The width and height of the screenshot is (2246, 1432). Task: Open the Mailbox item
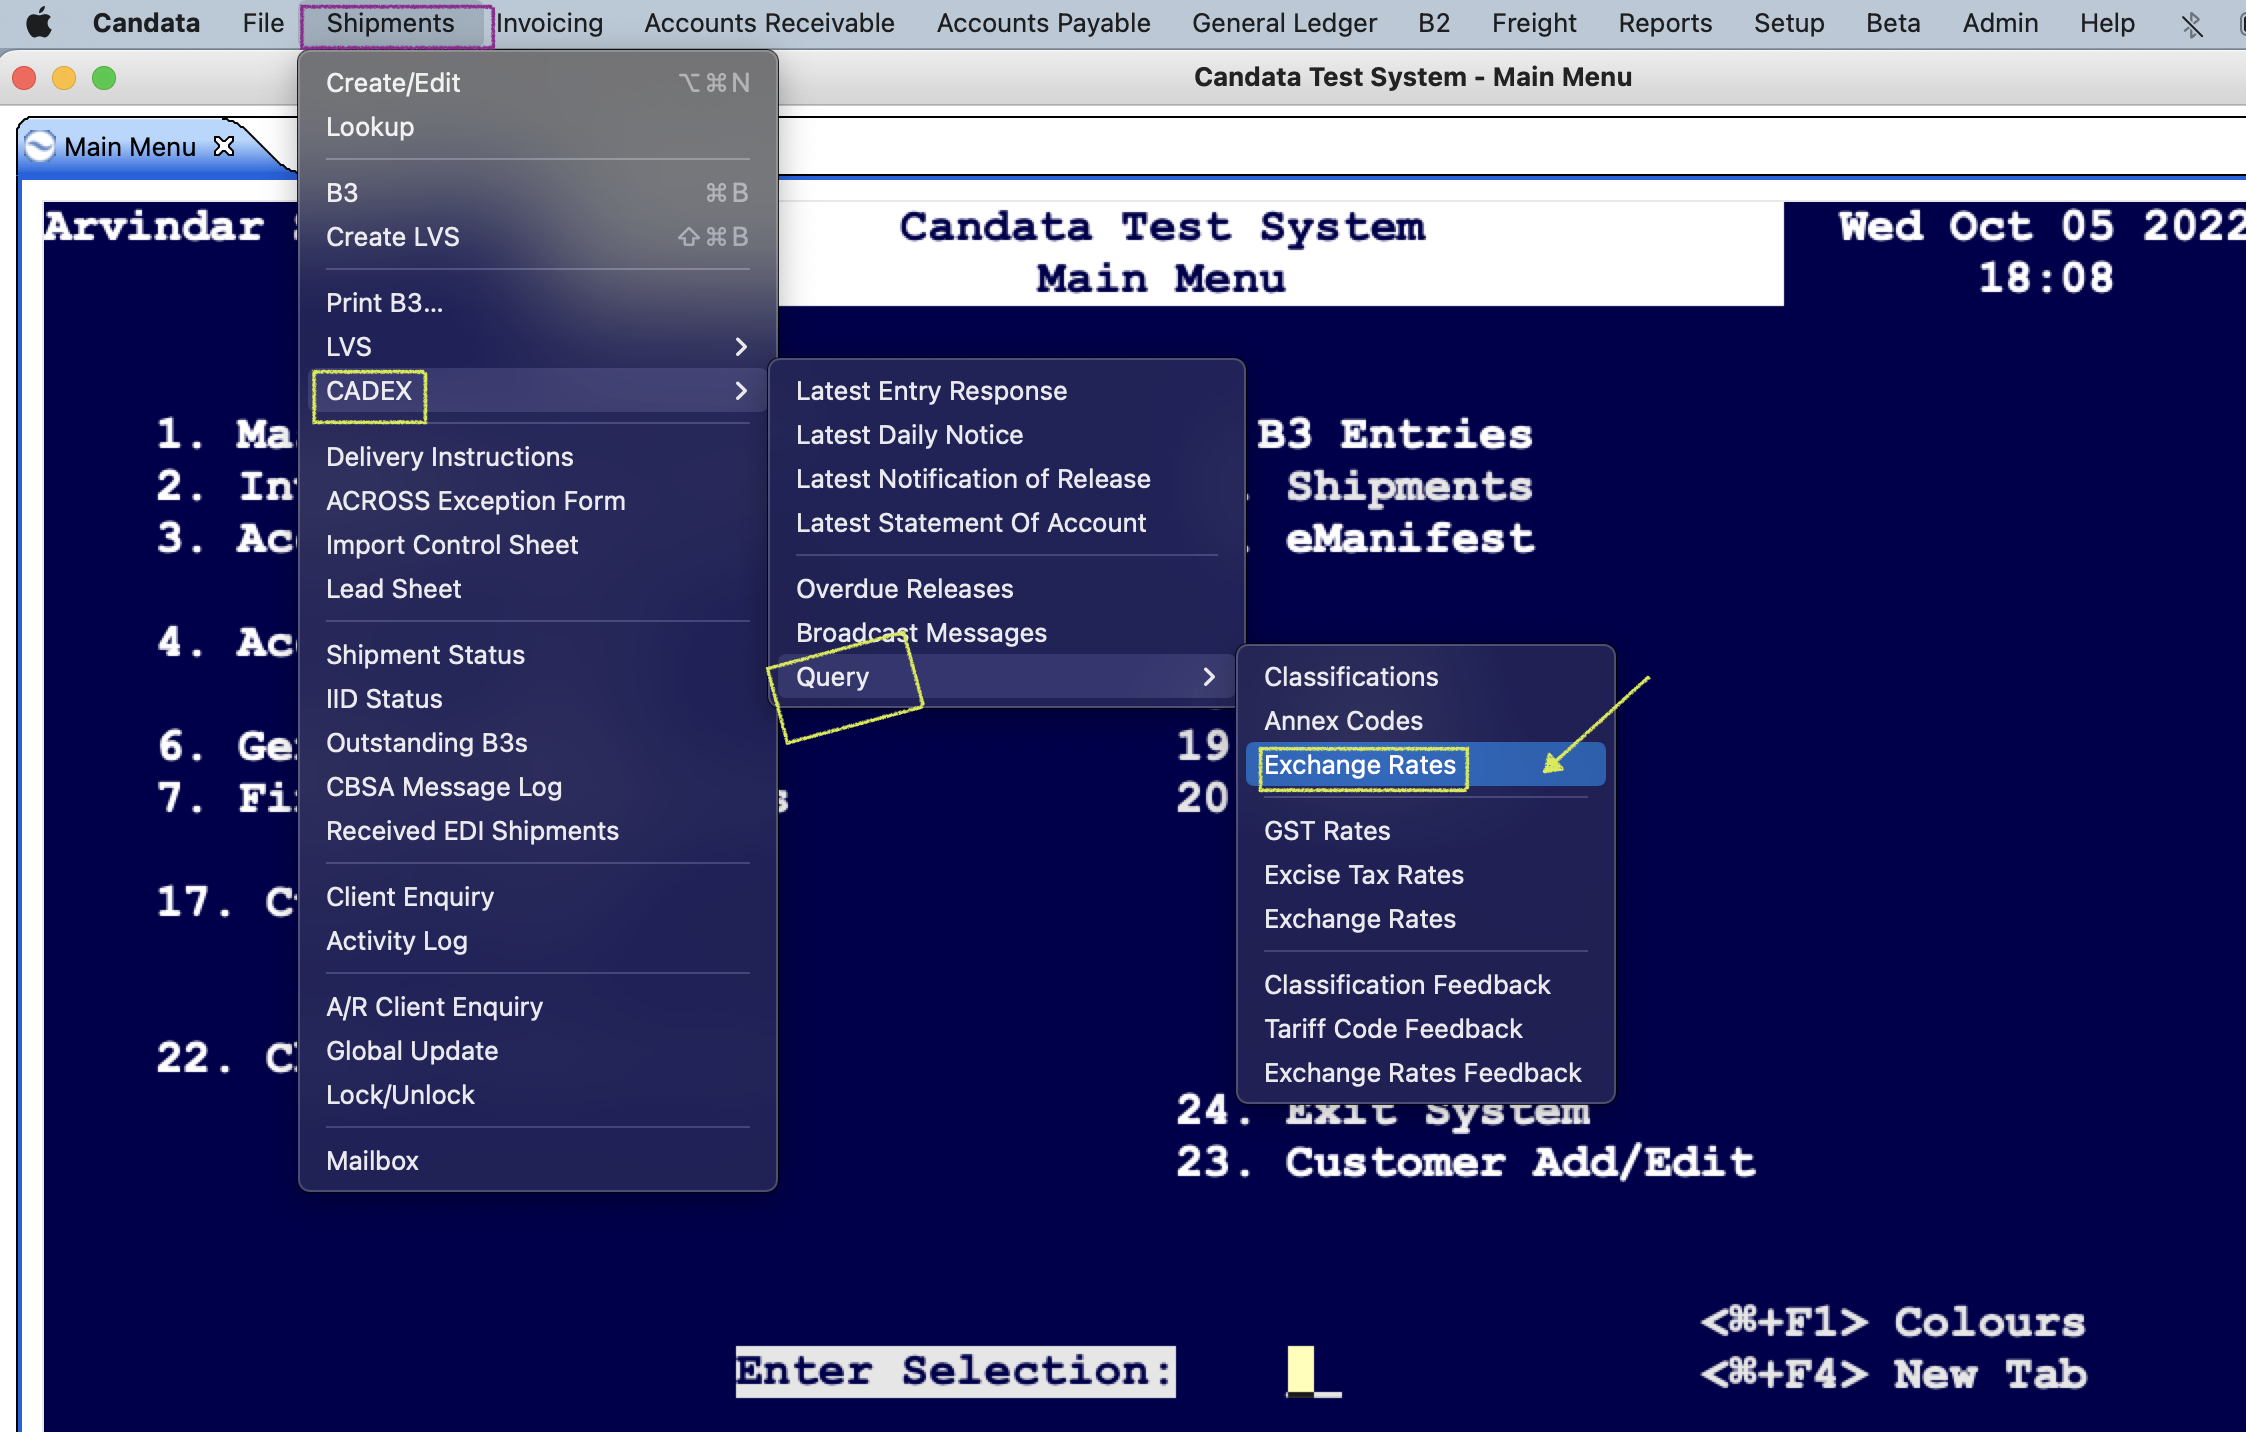537,1161
